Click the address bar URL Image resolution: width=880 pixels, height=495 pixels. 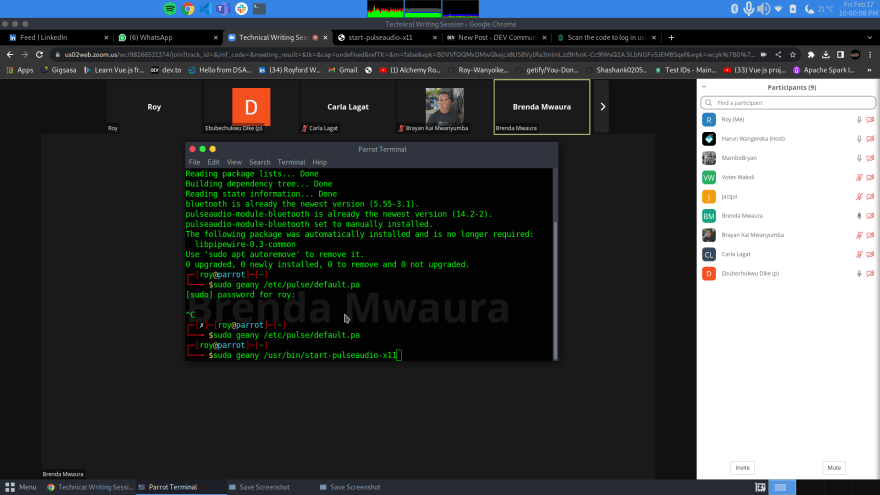pos(409,54)
